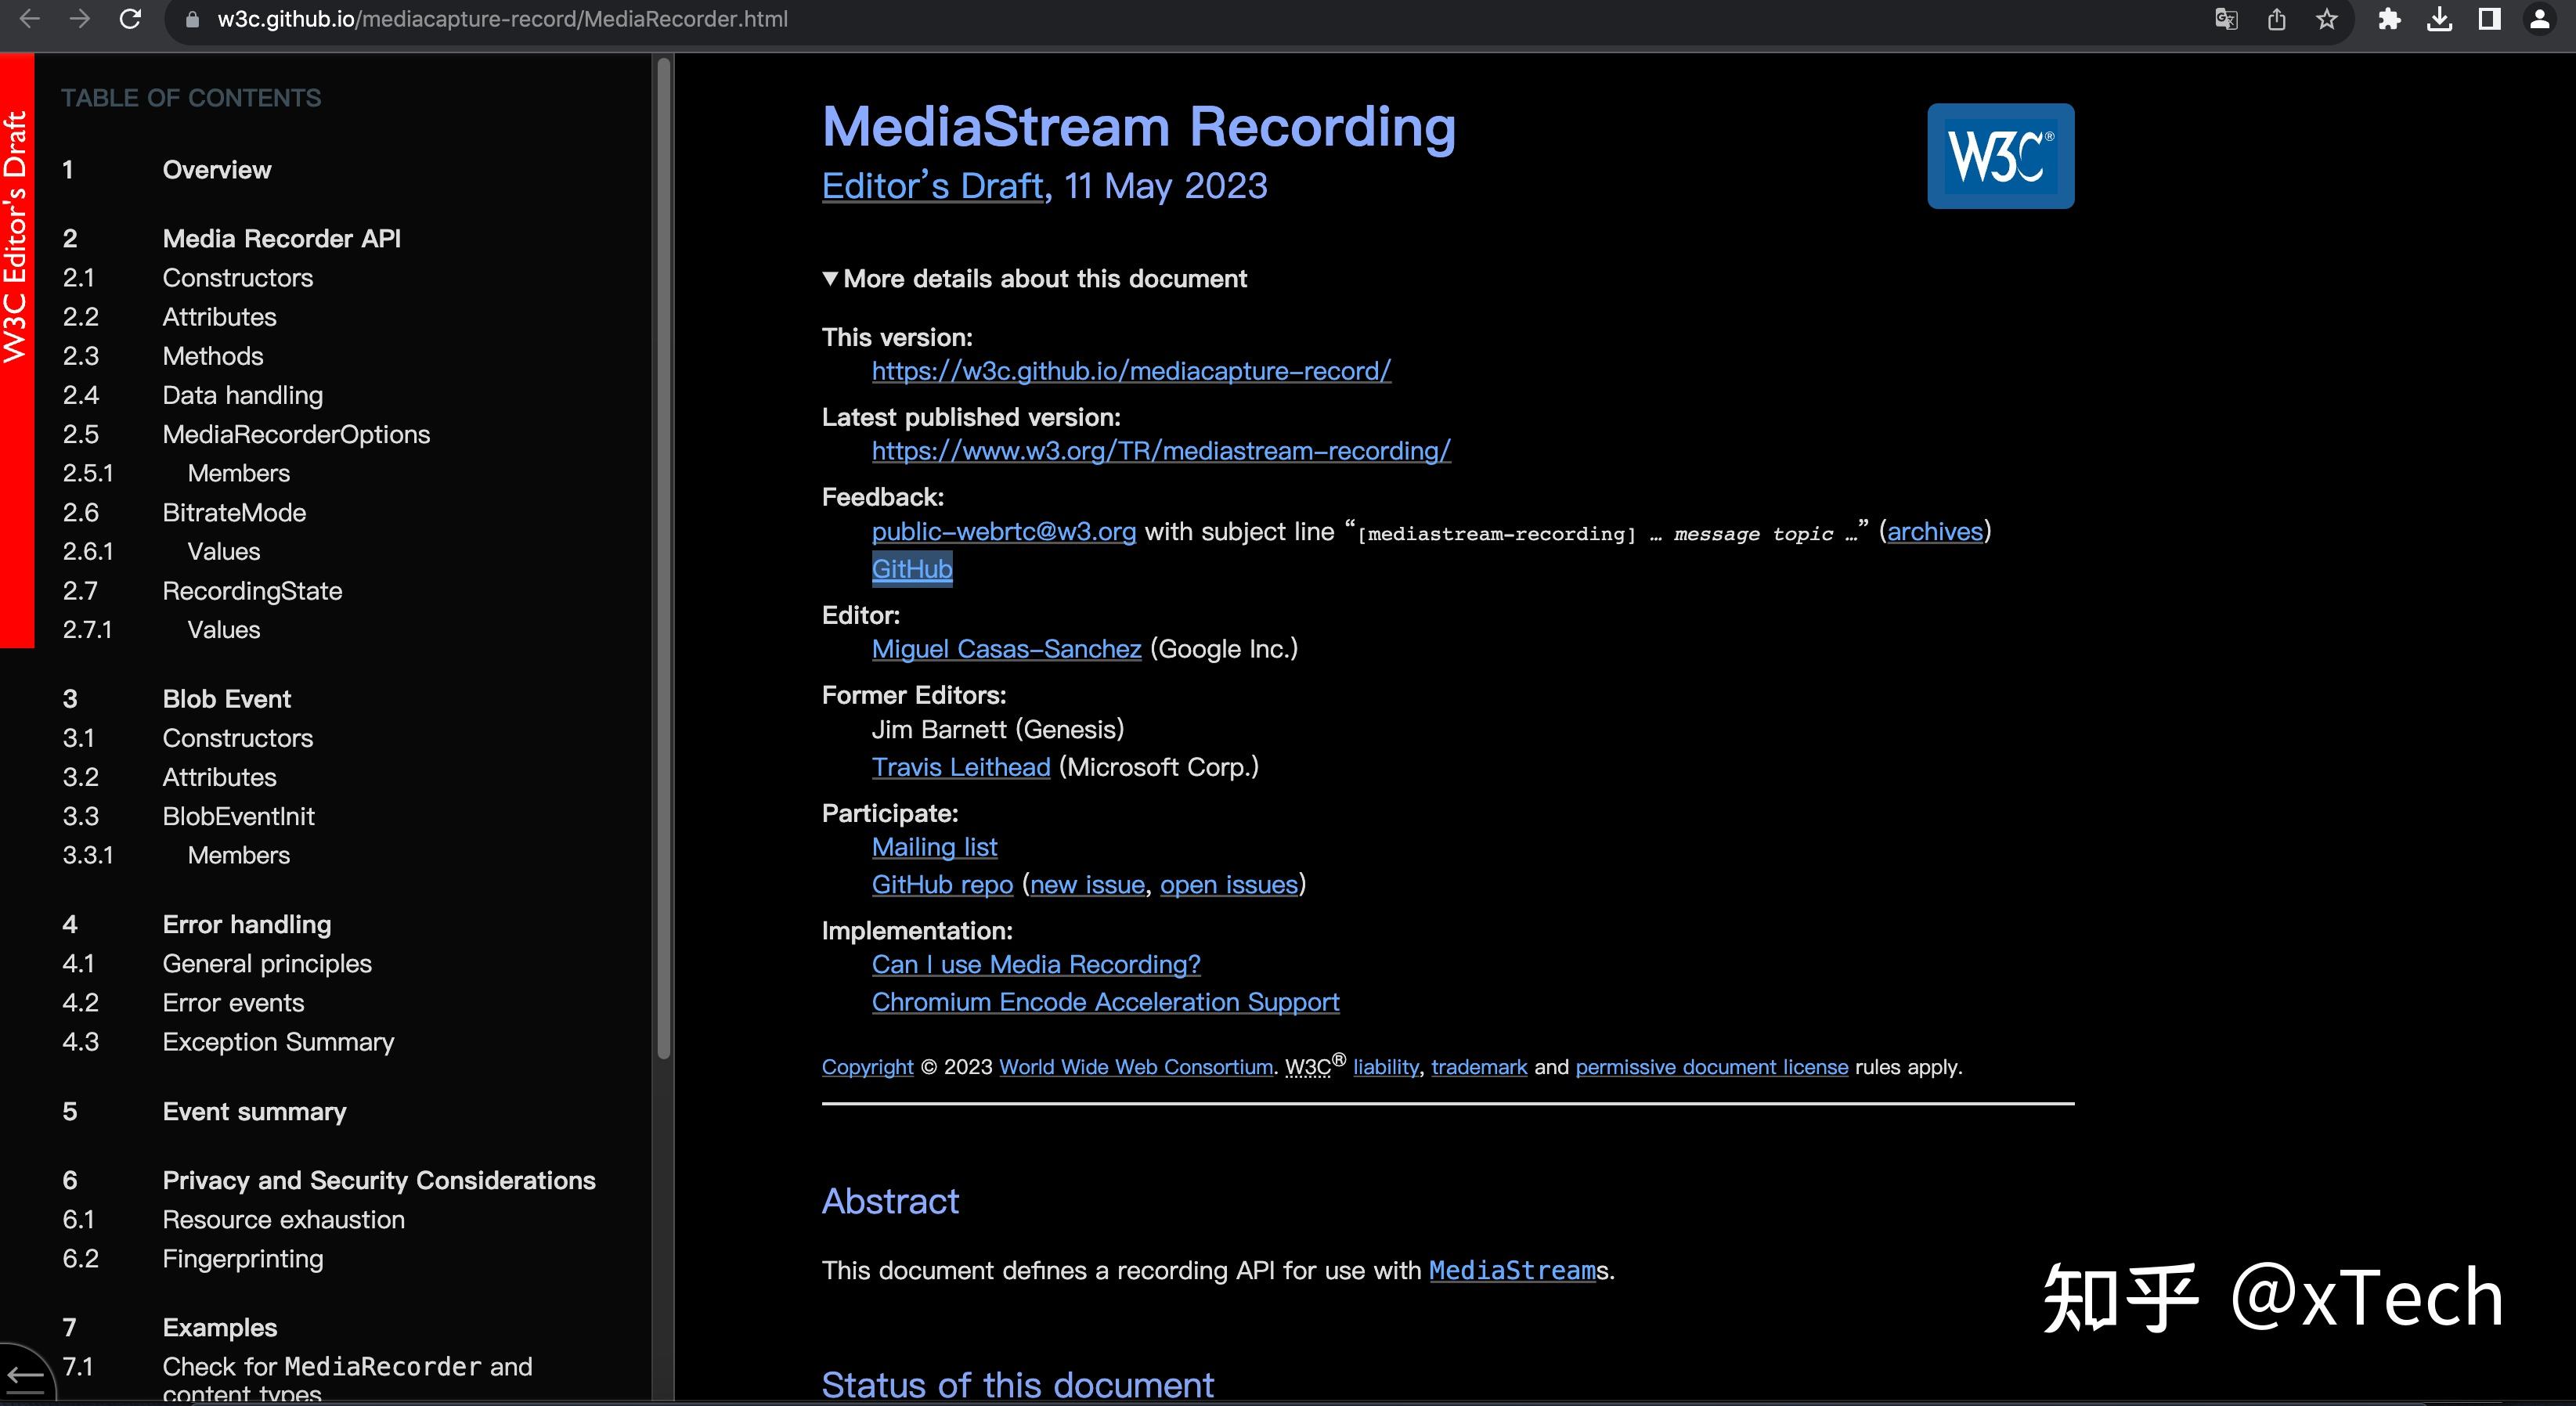Click the table of contents scrollbar
Screen dimensions: 2576x1406
(663, 560)
